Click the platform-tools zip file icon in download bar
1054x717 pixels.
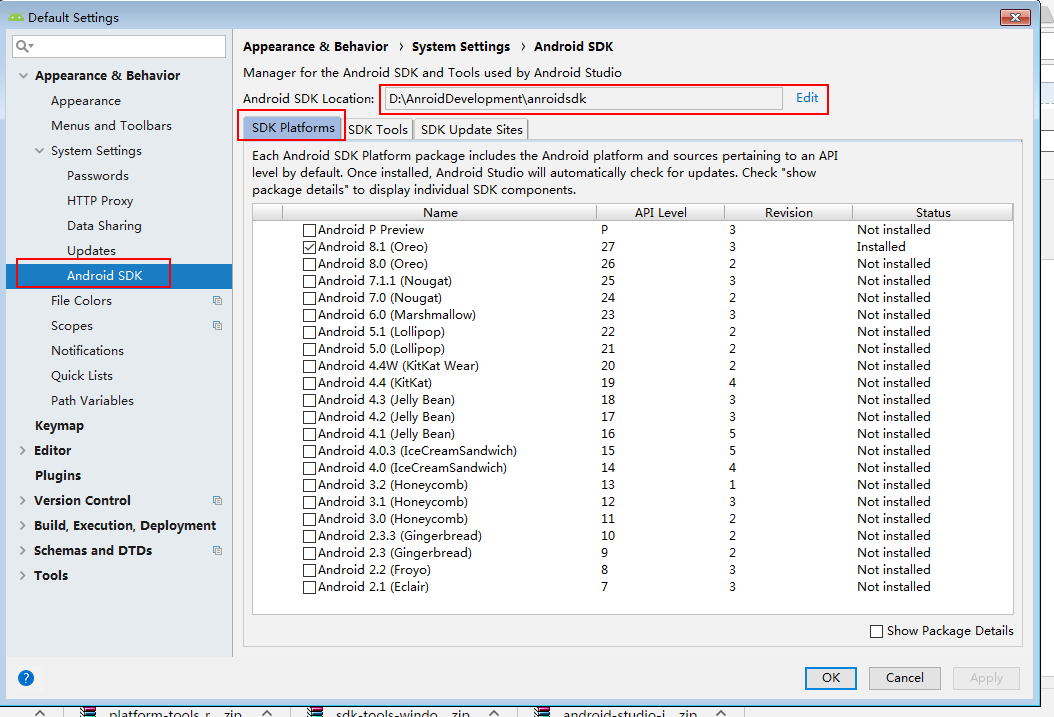click(x=89, y=713)
